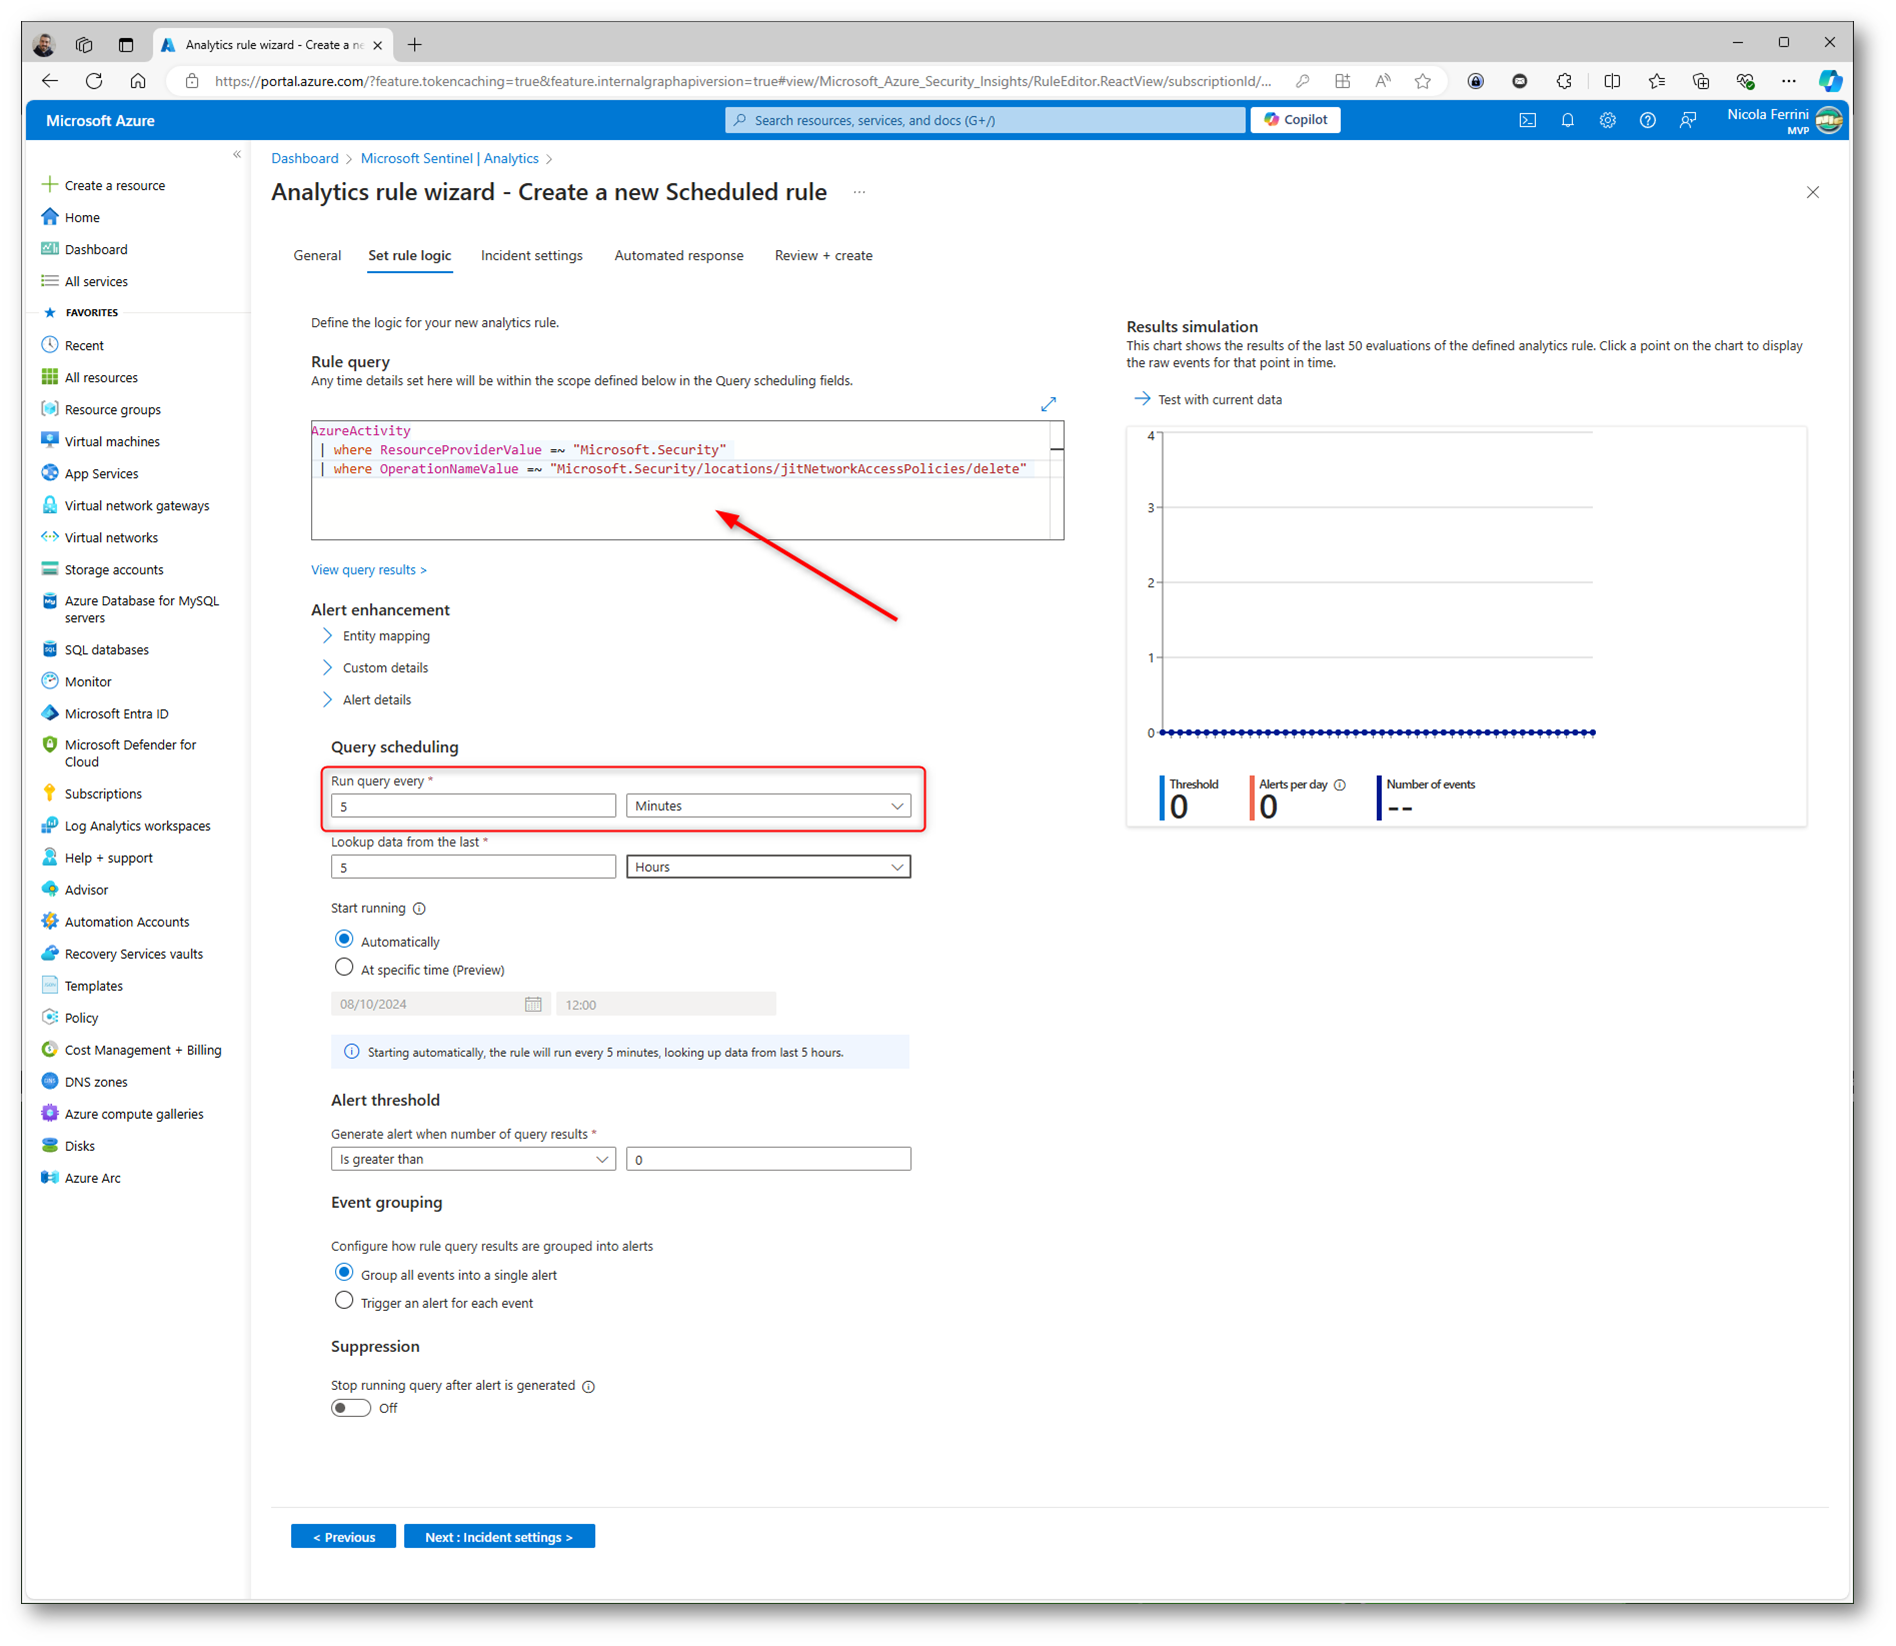Open Nicola Ferrini account avatar
Viewport: 1896px width, 1646px height.
[1829, 120]
